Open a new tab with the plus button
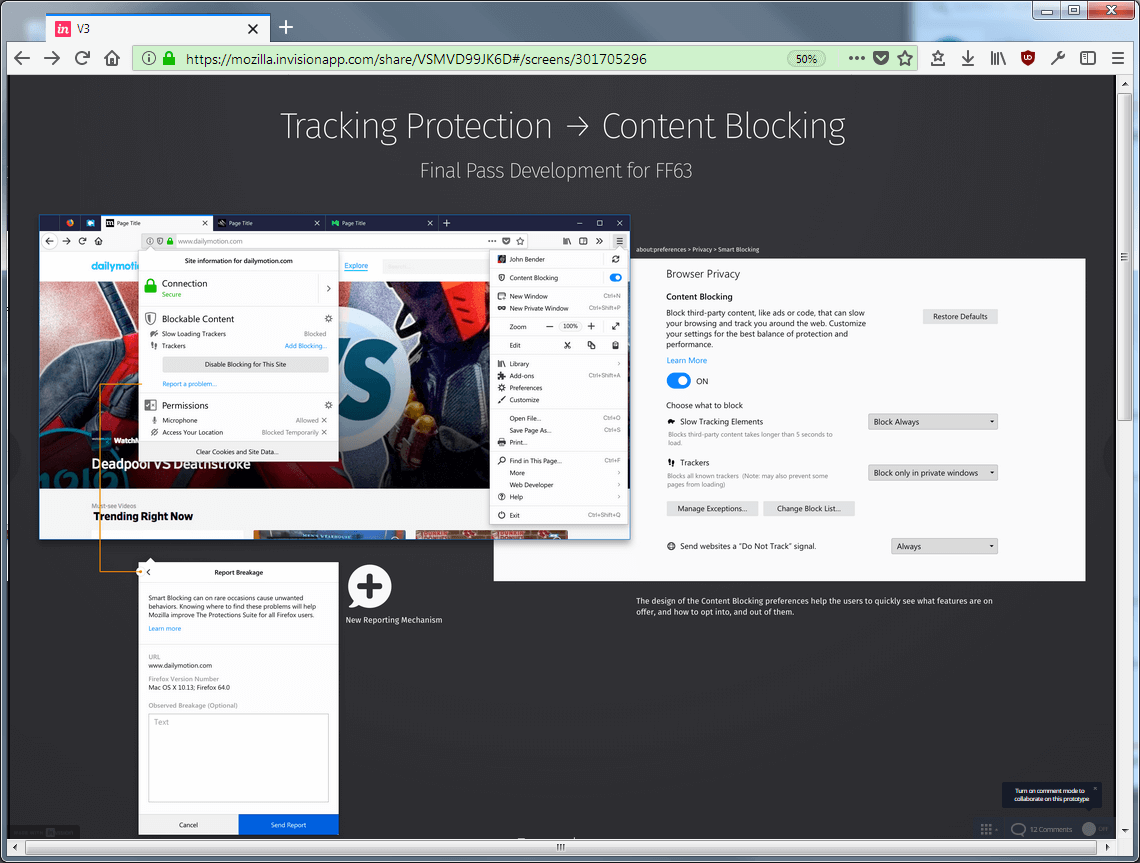Viewport: 1140px width, 863px height. pyautogui.click(x=286, y=27)
